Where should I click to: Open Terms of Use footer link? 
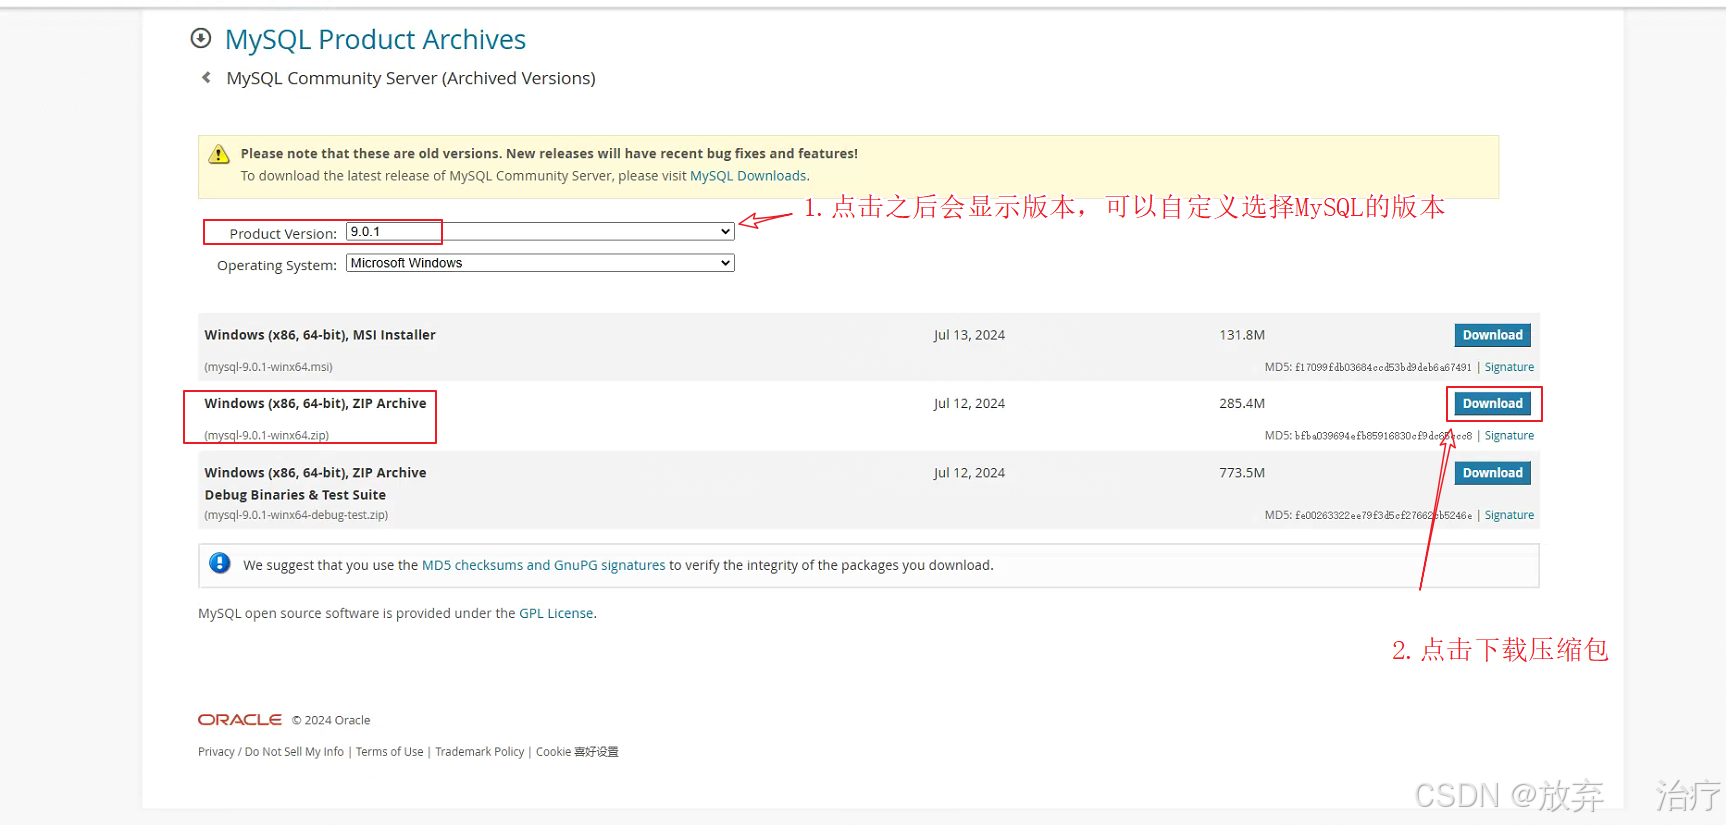pos(390,752)
